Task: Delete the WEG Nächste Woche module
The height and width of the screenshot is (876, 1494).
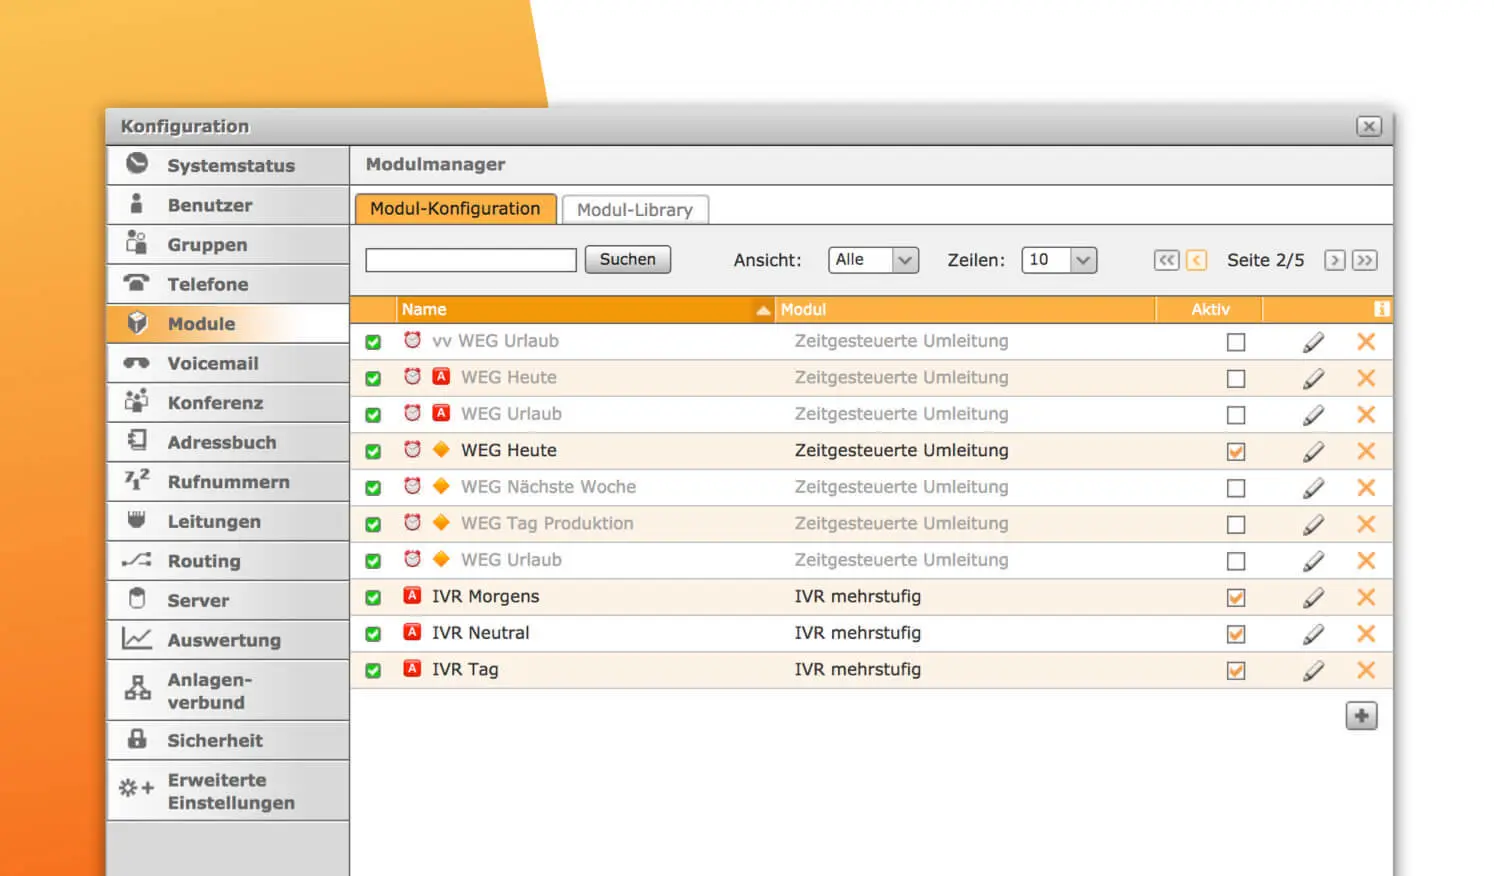Action: (1366, 488)
